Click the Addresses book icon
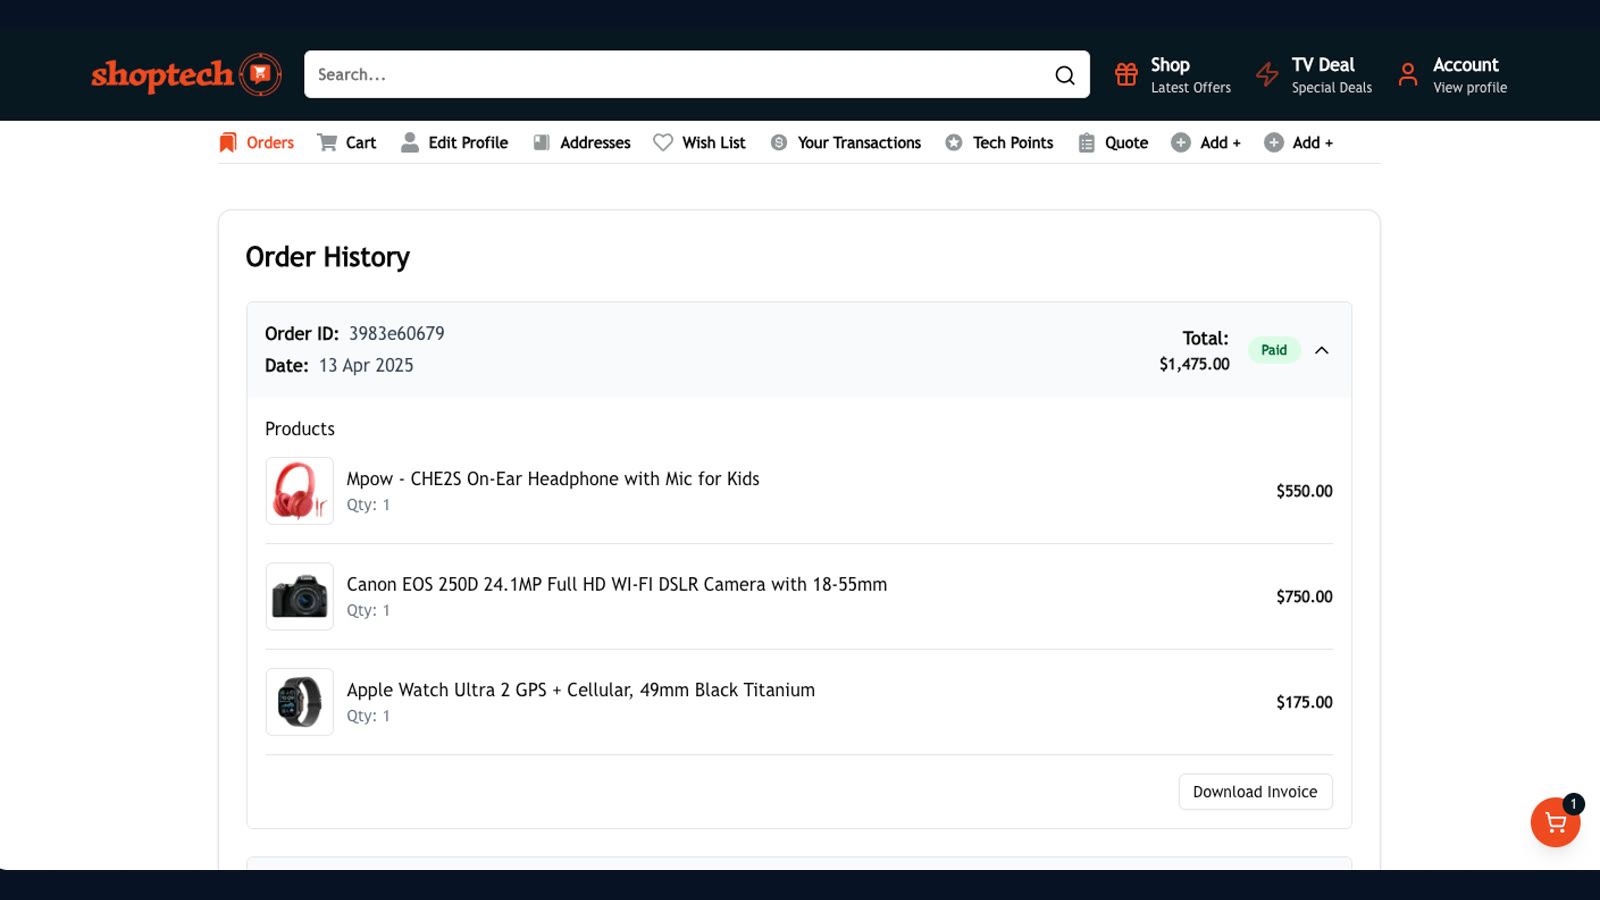The image size is (1600, 900). click(x=542, y=143)
